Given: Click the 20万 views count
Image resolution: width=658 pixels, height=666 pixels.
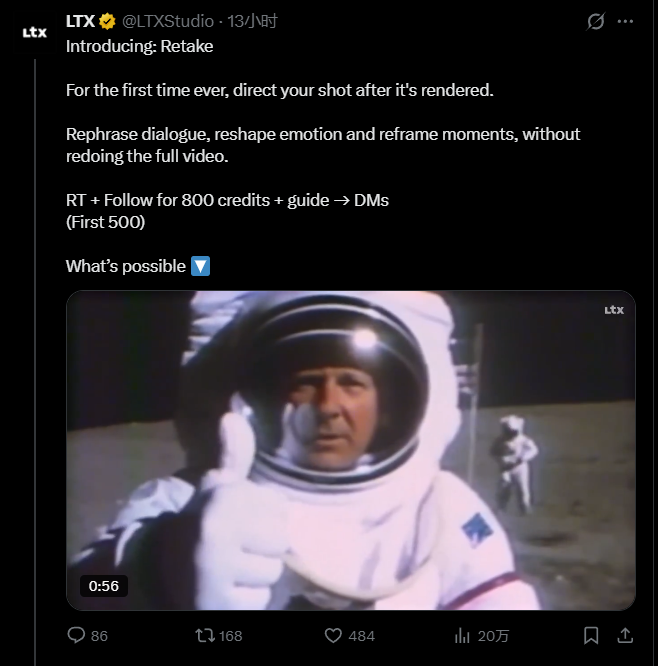Looking at the screenshot, I should coord(495,636).
